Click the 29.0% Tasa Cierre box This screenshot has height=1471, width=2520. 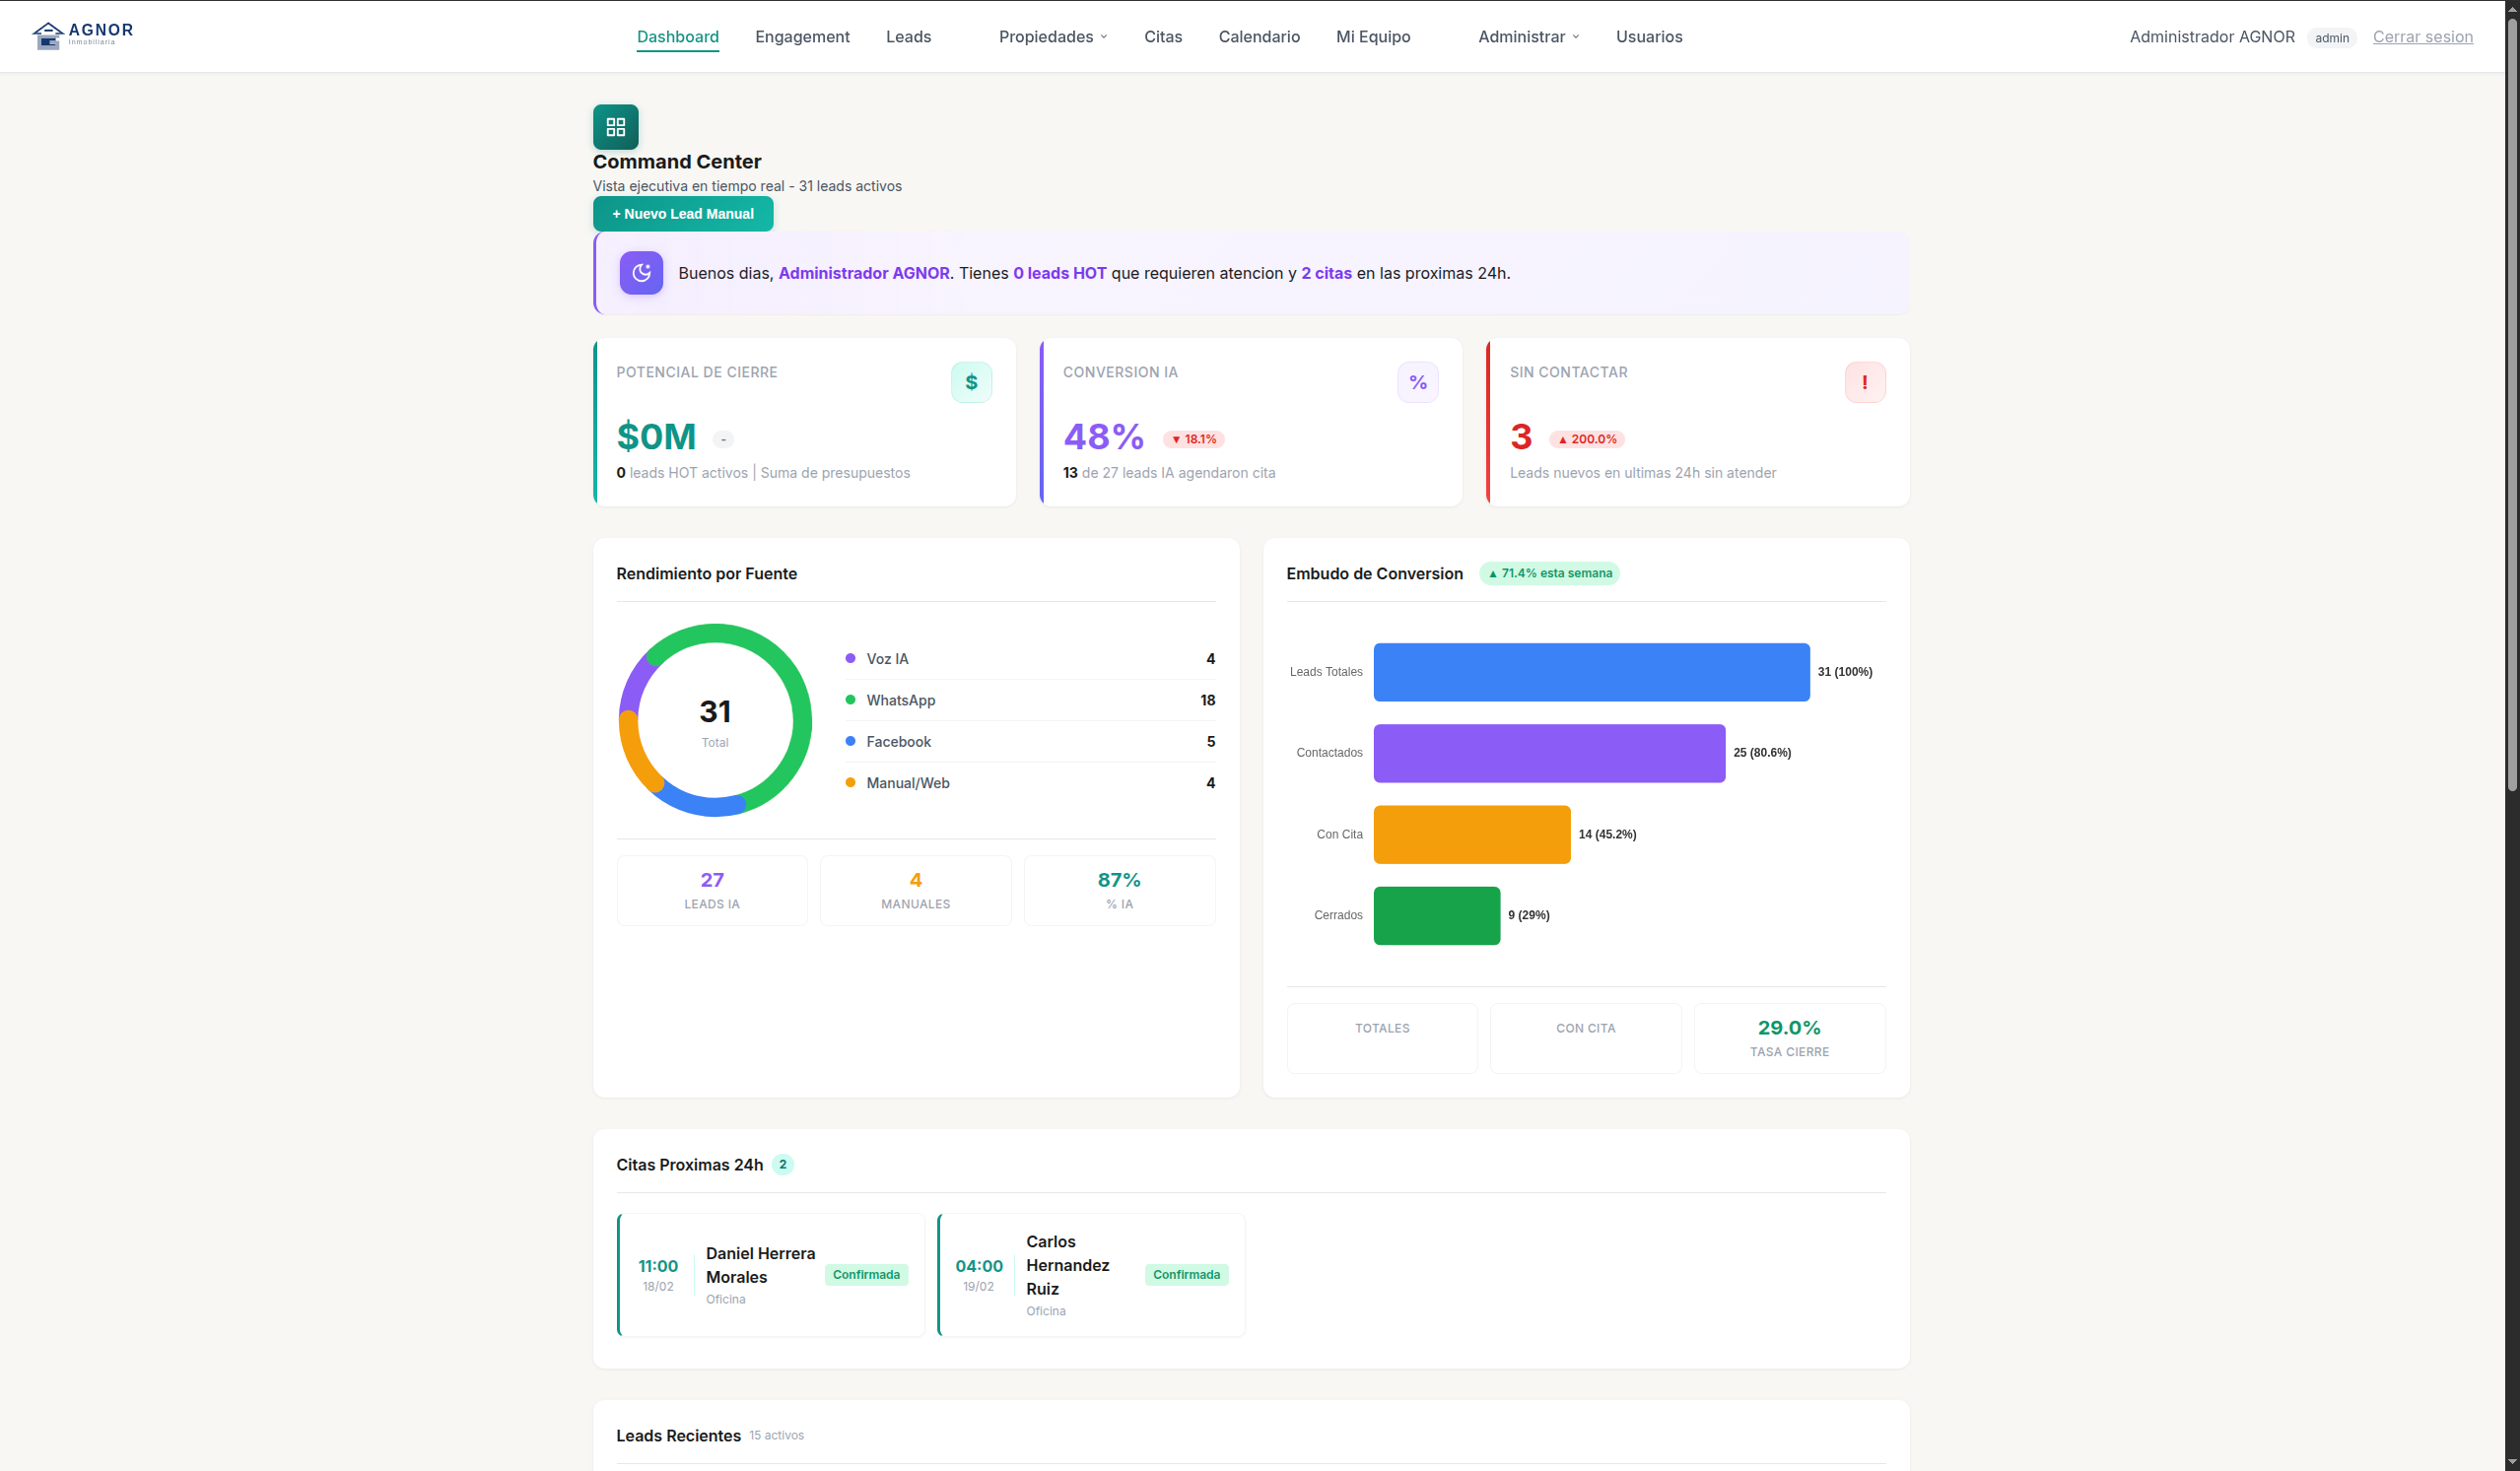tap(1789, 1038)
